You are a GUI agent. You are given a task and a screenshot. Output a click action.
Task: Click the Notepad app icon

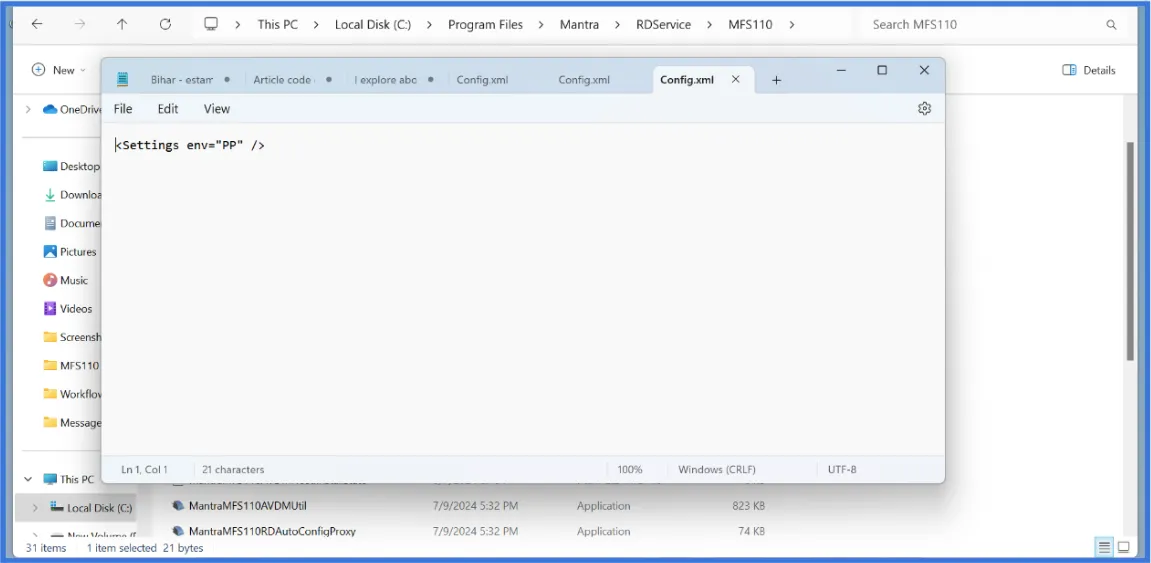click(123, 79)
